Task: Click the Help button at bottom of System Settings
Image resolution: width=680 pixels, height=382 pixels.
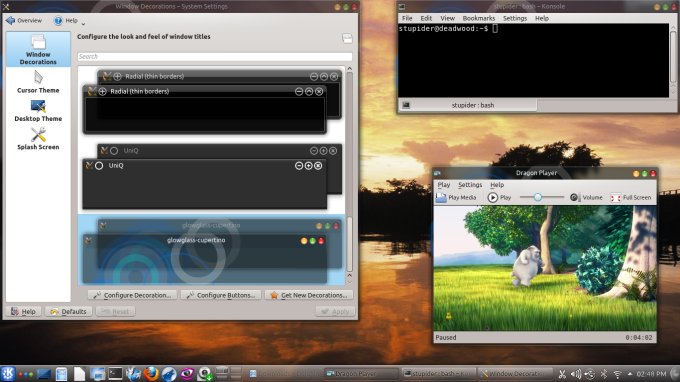Action: [x=24, y=311]
